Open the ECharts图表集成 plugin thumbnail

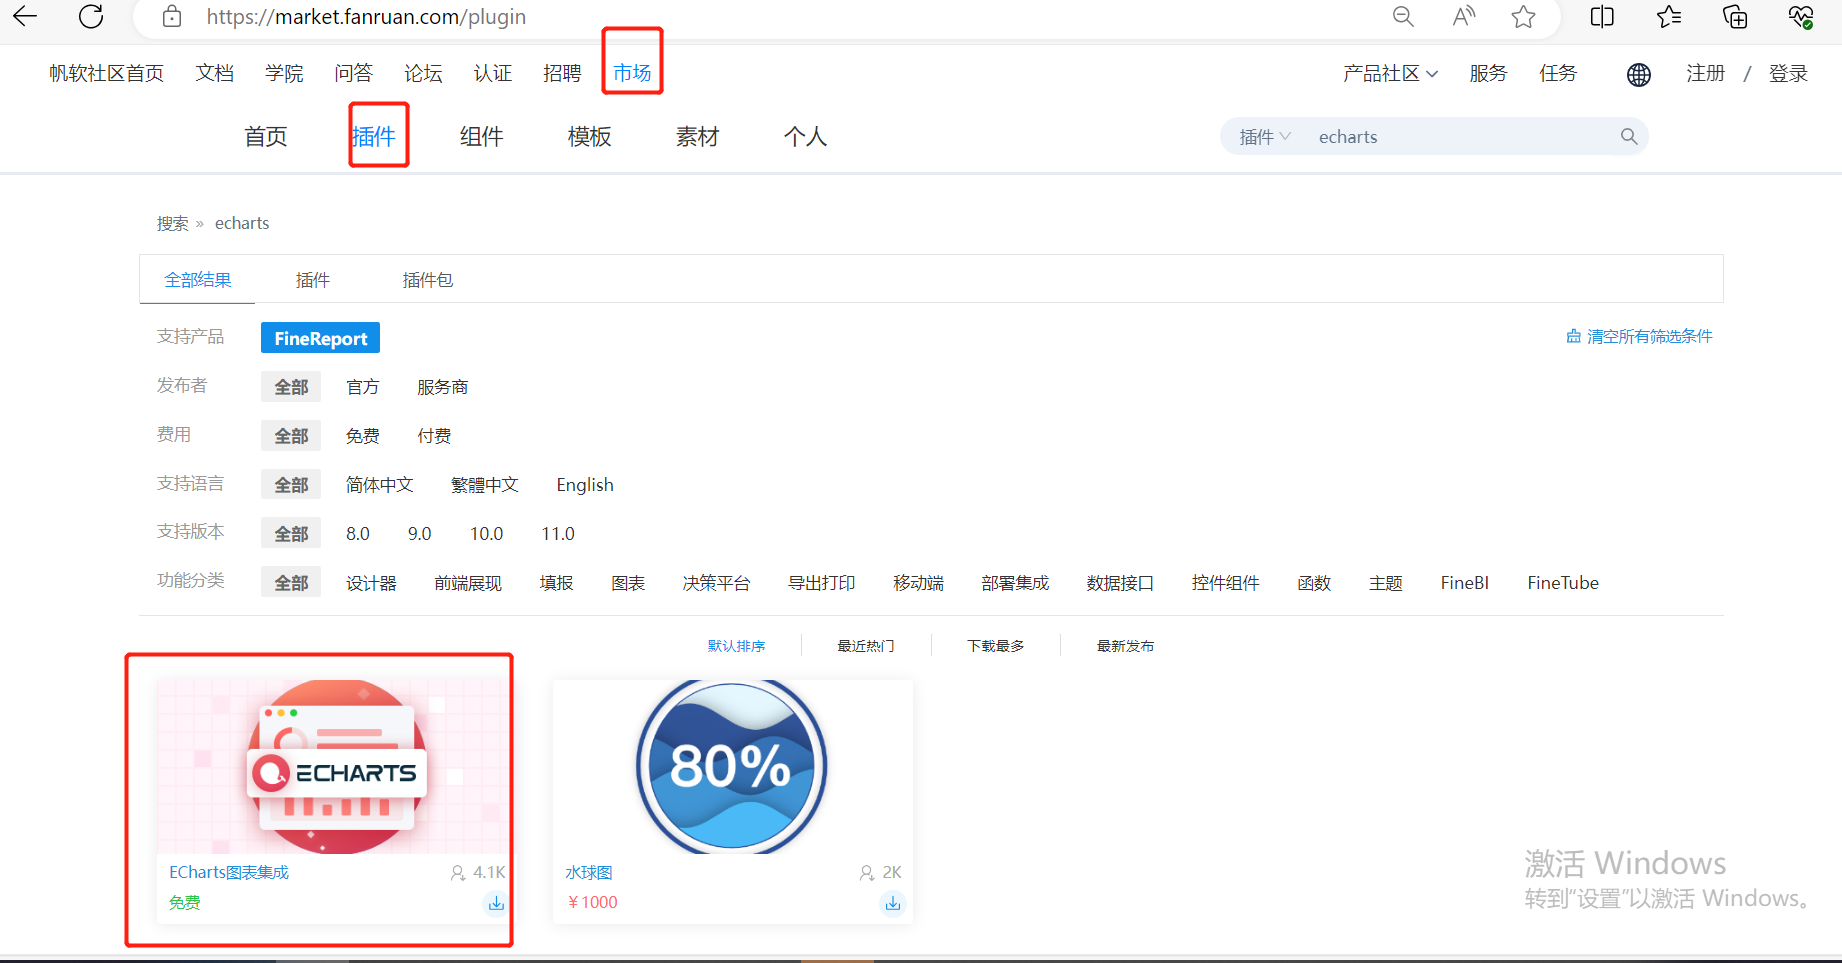333,767
